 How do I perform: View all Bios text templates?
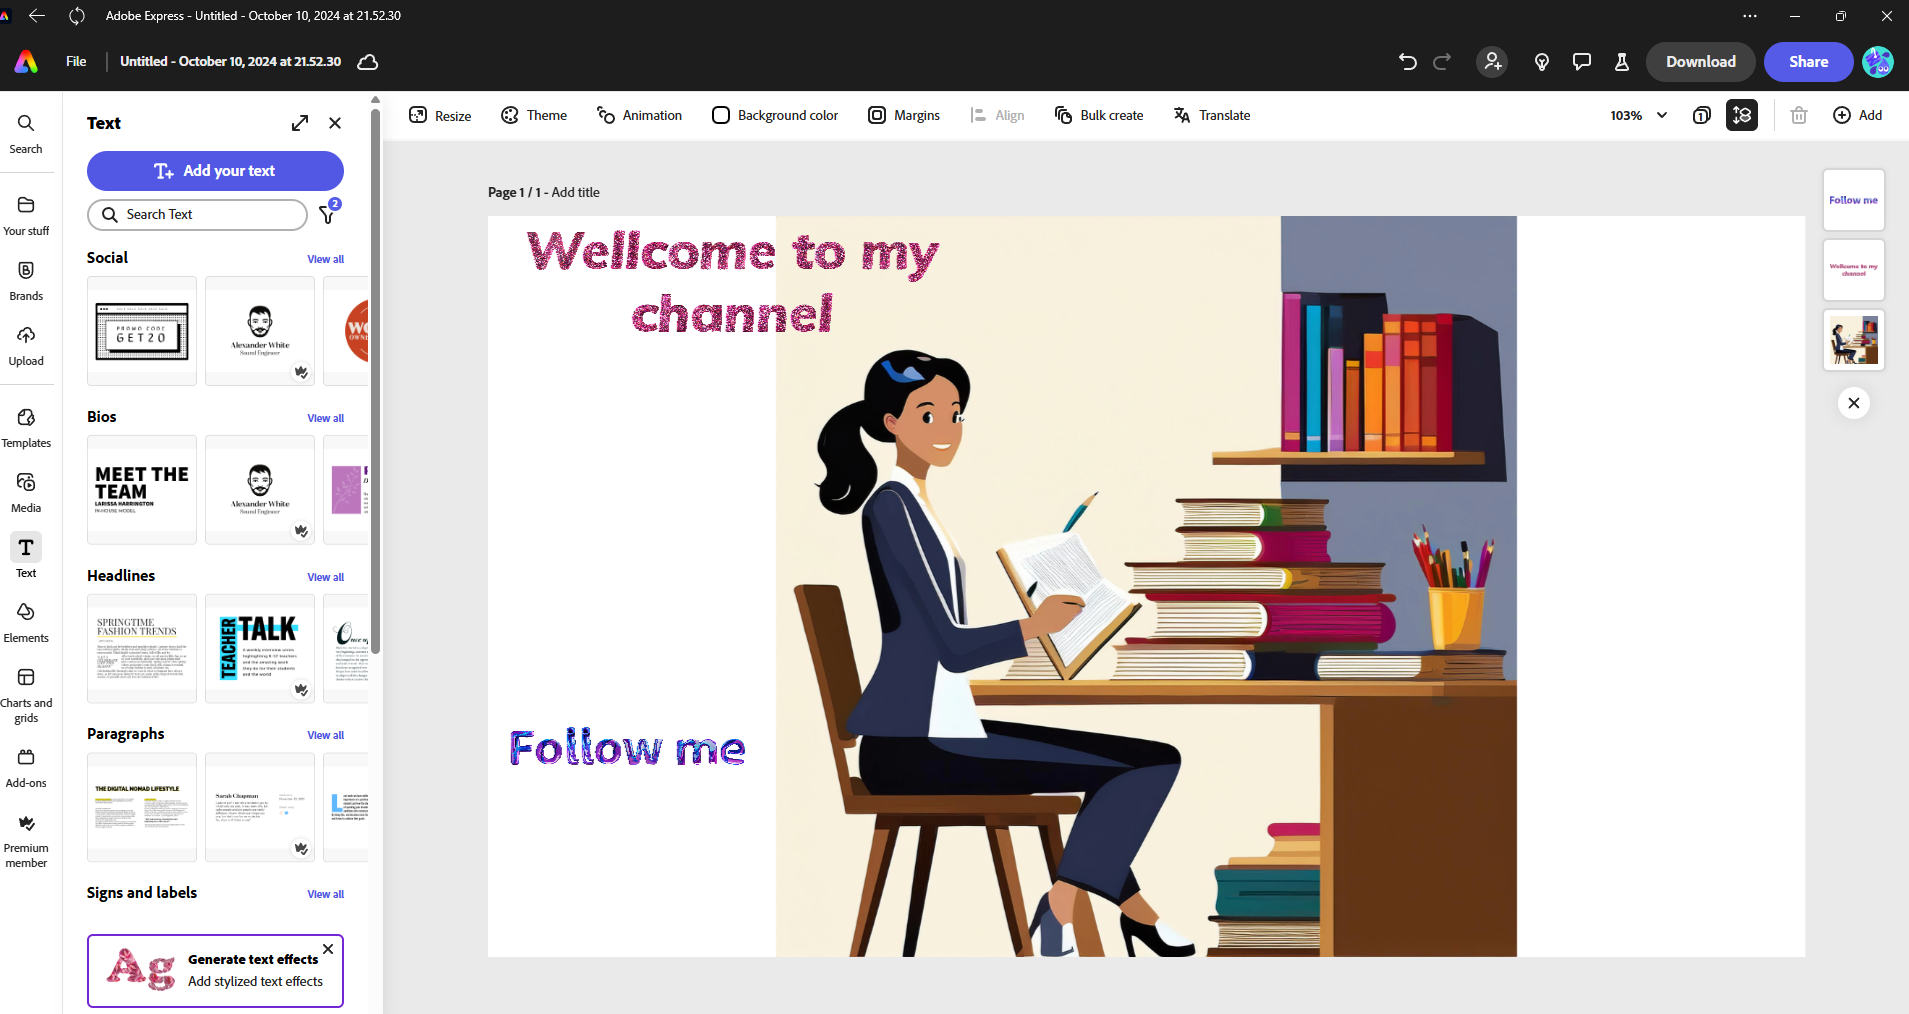pos(325,418)
